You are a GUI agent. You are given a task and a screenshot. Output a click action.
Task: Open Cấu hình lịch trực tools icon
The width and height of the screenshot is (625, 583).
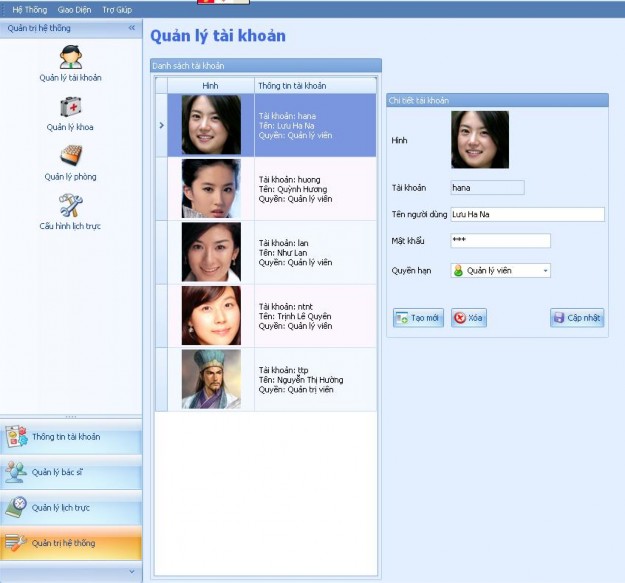[71, 207]
